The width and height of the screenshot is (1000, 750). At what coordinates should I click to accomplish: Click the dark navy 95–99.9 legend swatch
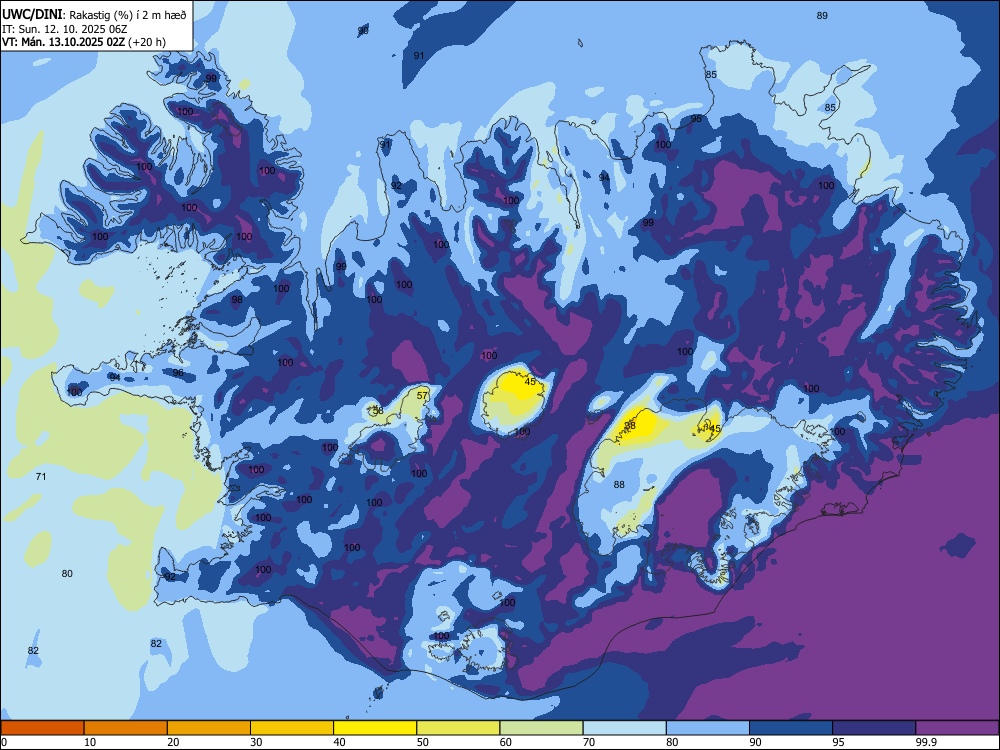[x=874, y=728]
